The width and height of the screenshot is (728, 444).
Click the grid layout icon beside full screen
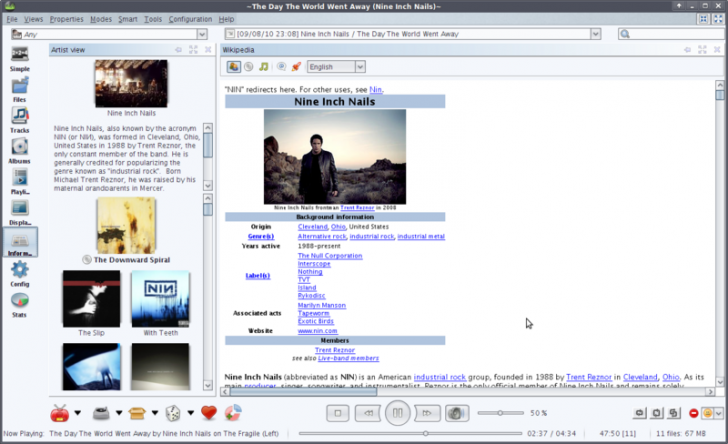pos(704,19)
